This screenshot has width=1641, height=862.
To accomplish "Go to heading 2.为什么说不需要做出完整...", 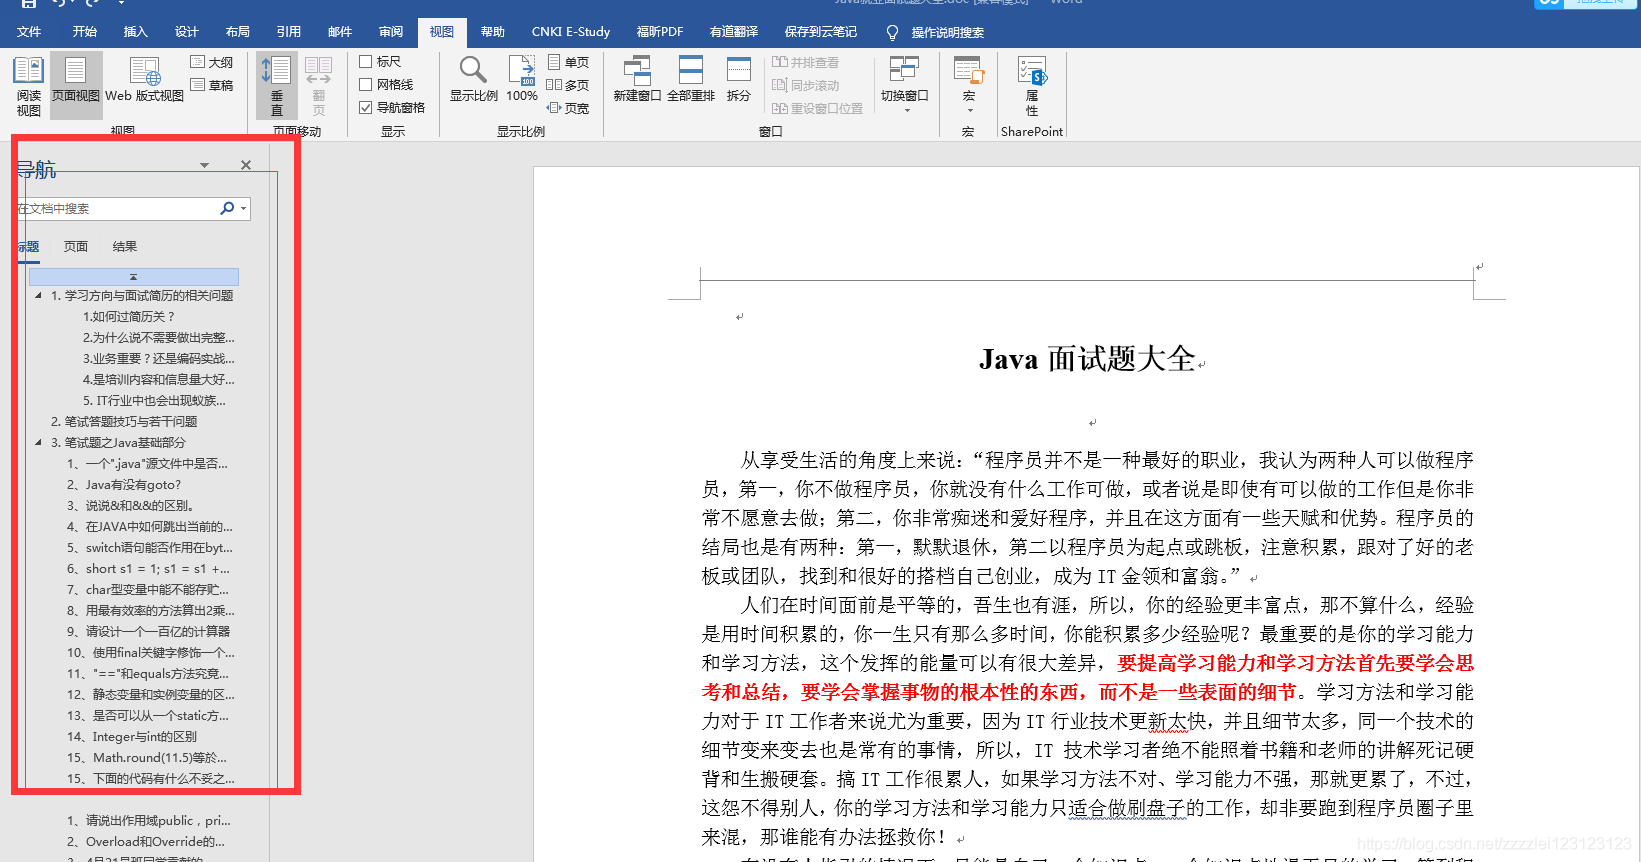I will point(159,338).
